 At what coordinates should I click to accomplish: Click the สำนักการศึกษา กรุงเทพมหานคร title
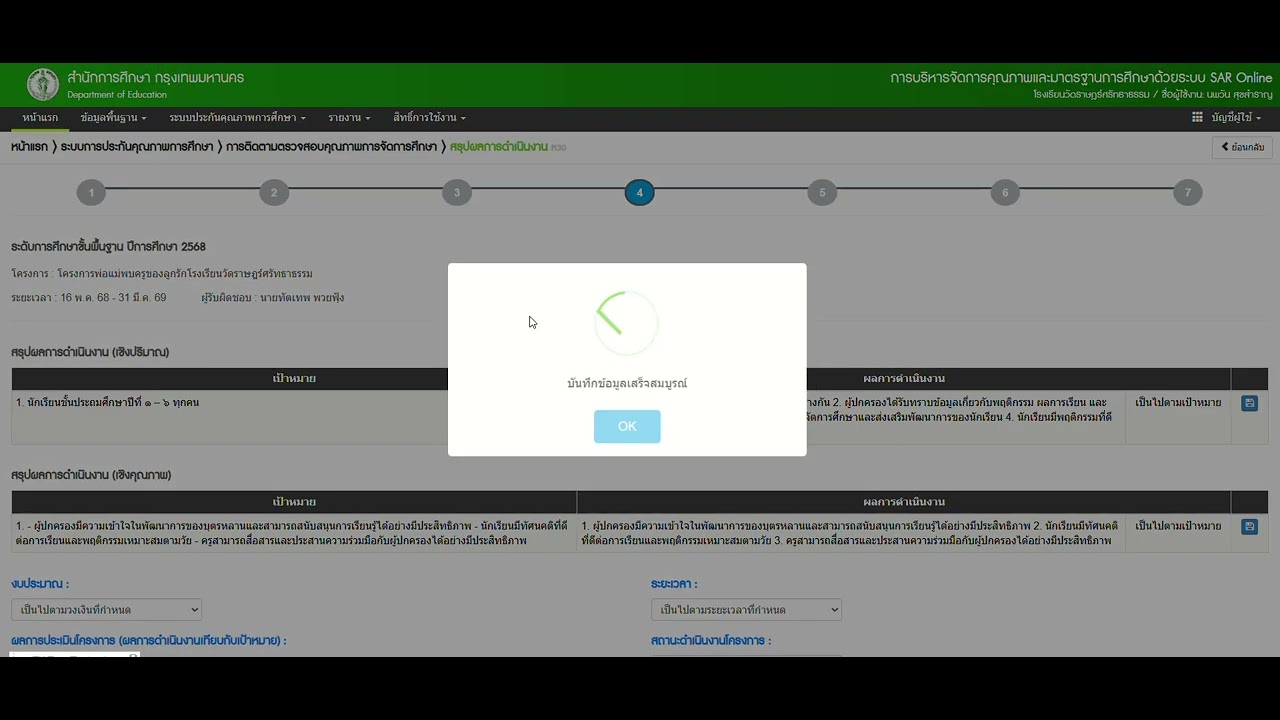pos(156,78)
